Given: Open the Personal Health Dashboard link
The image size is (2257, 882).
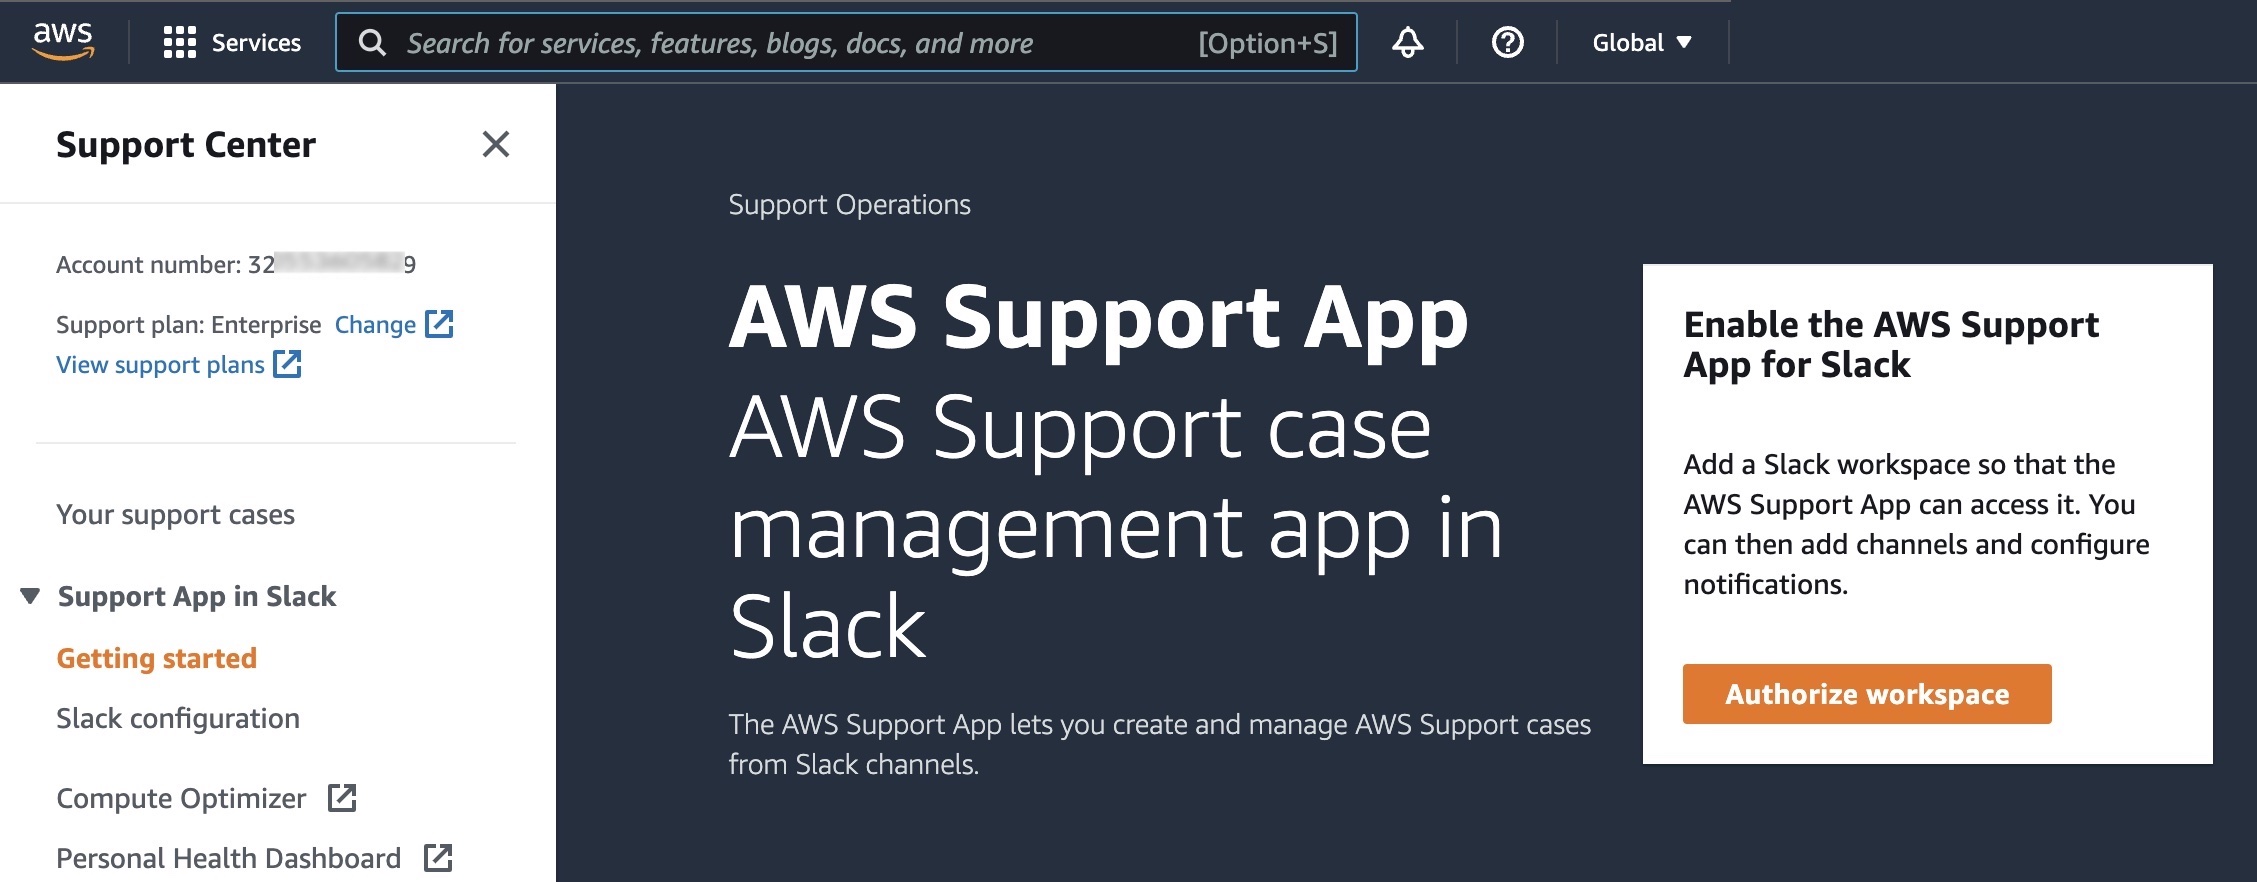Looking at the screenshot, I should (x=228, y=858).
